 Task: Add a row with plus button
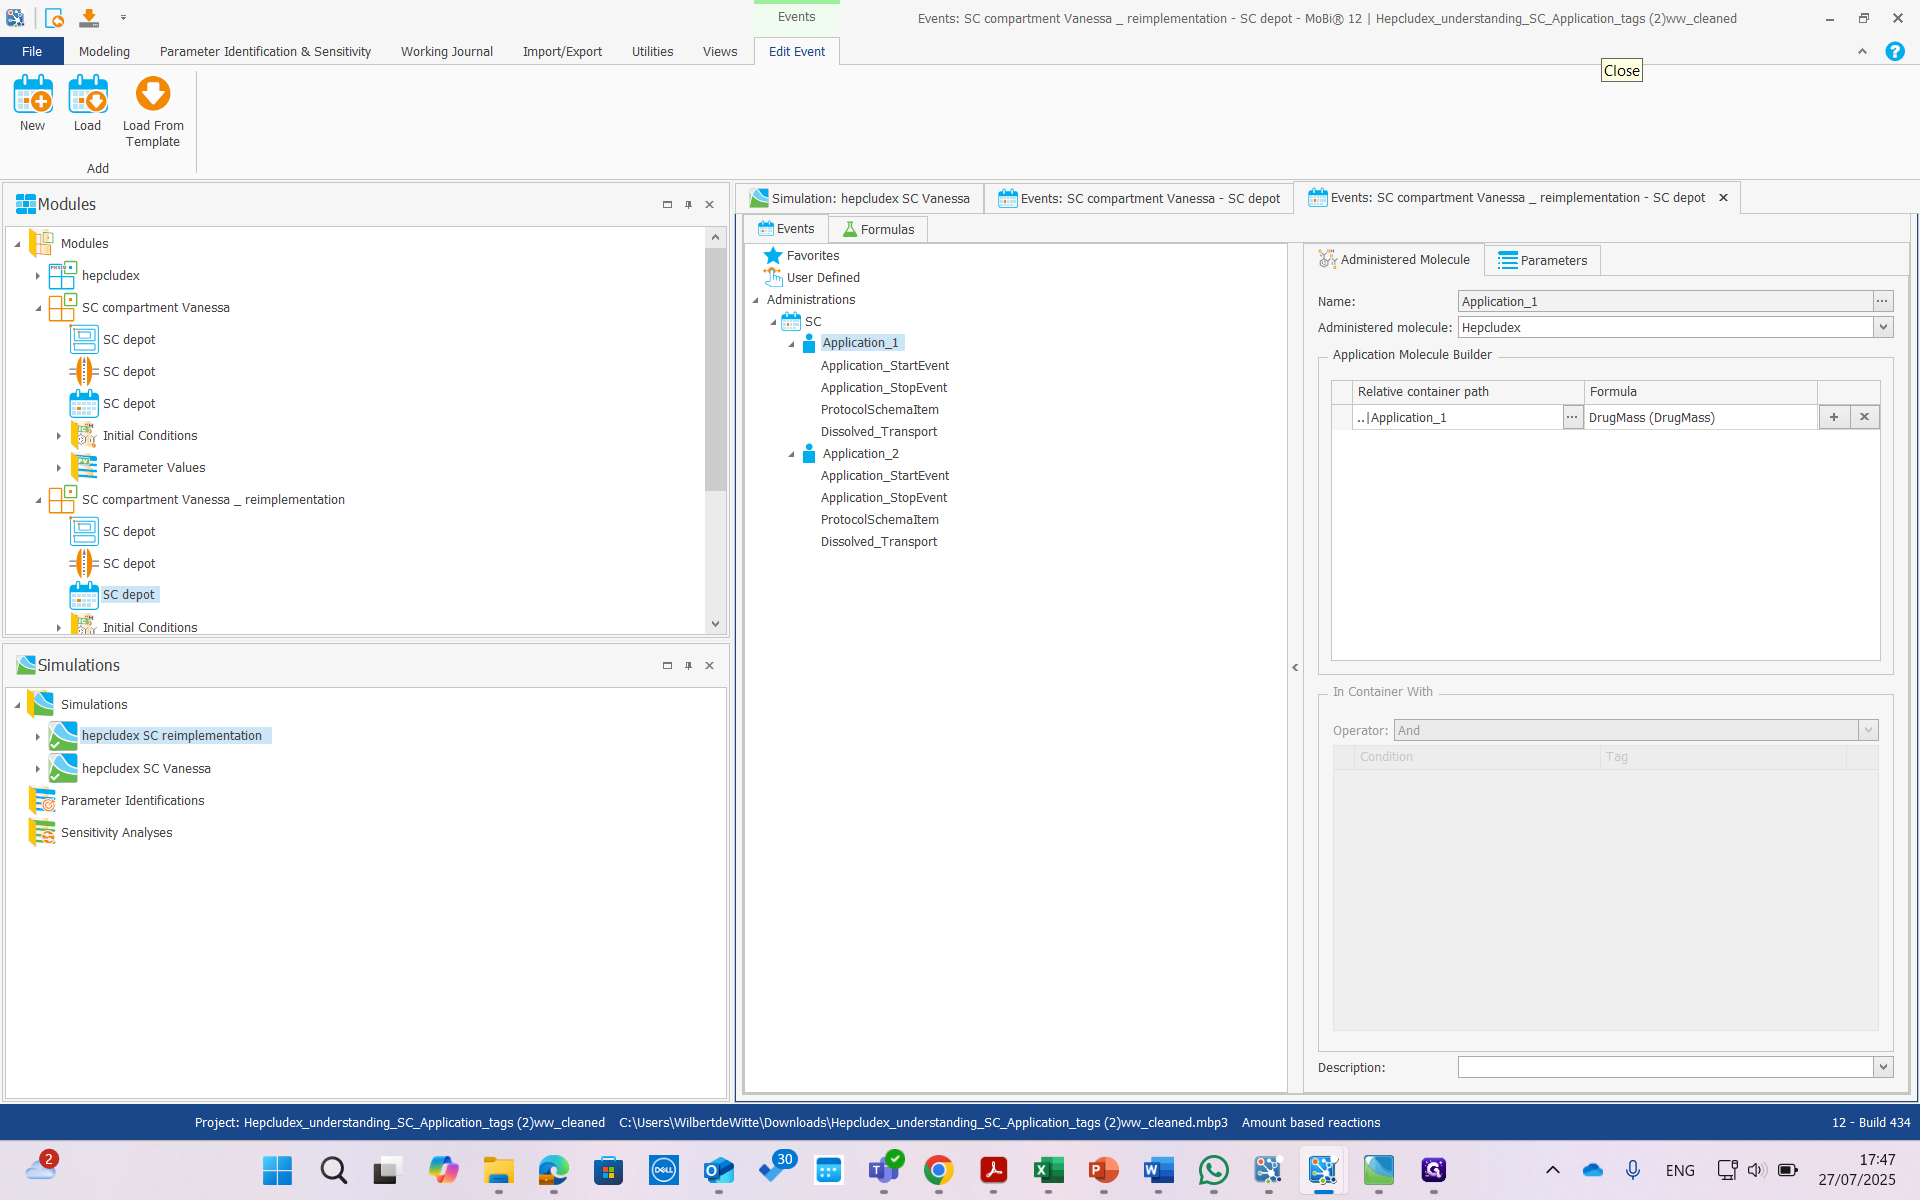[1833, 417]
